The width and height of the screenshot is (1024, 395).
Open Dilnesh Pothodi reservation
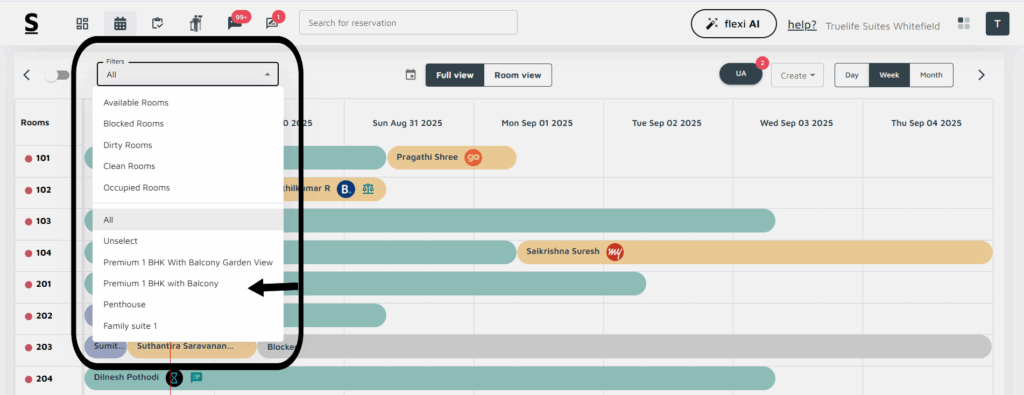tap(430, 378)
